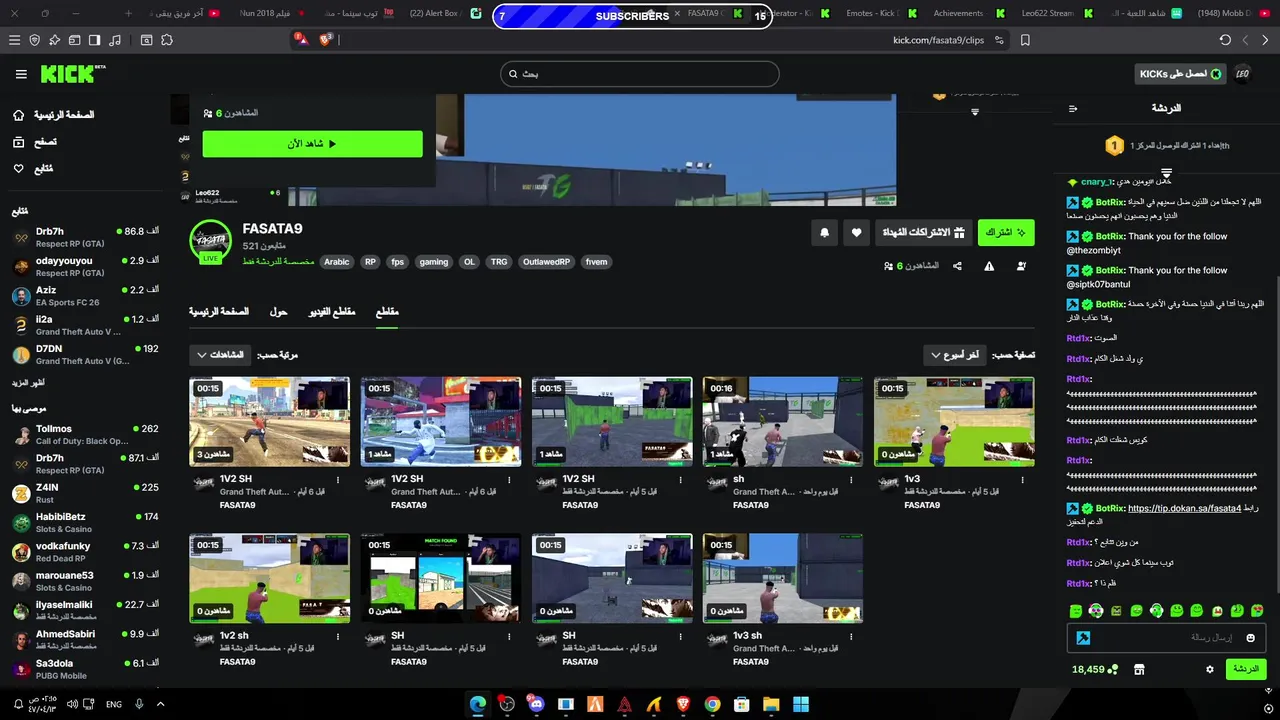Open the emoji picker in the message box
This screenshot has width=1280, height=720.
[x=1250, y=638]
